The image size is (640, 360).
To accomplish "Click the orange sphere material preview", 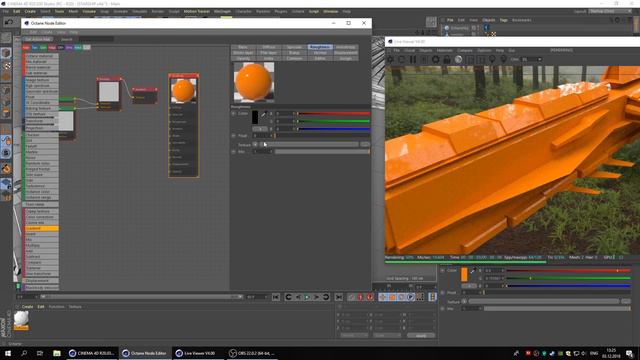I will pos(253,82).
